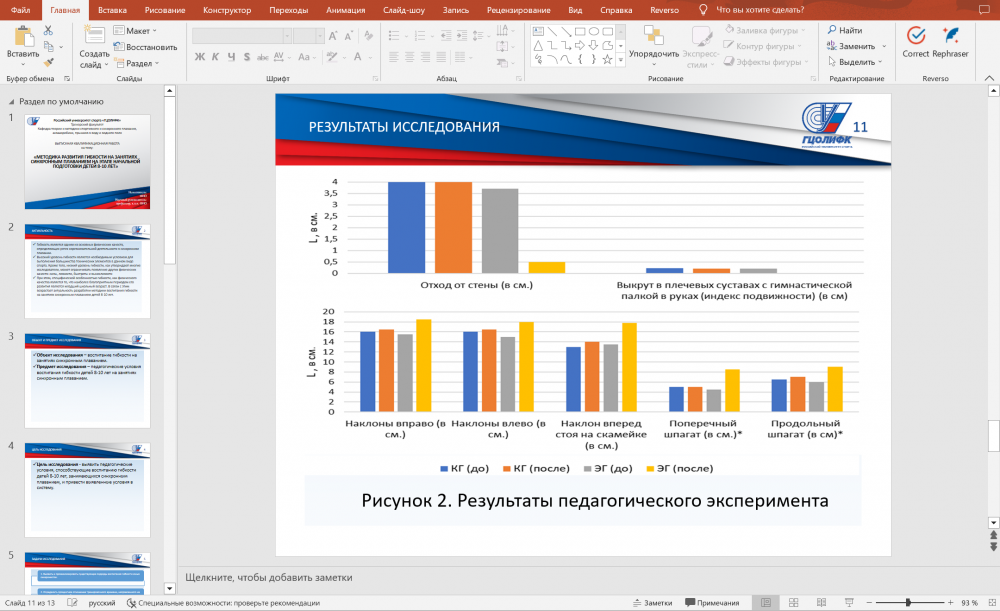The width and height of the screenshot is (1000, 611).
Task: Switch to the Анимация tab
Action: 345,9
